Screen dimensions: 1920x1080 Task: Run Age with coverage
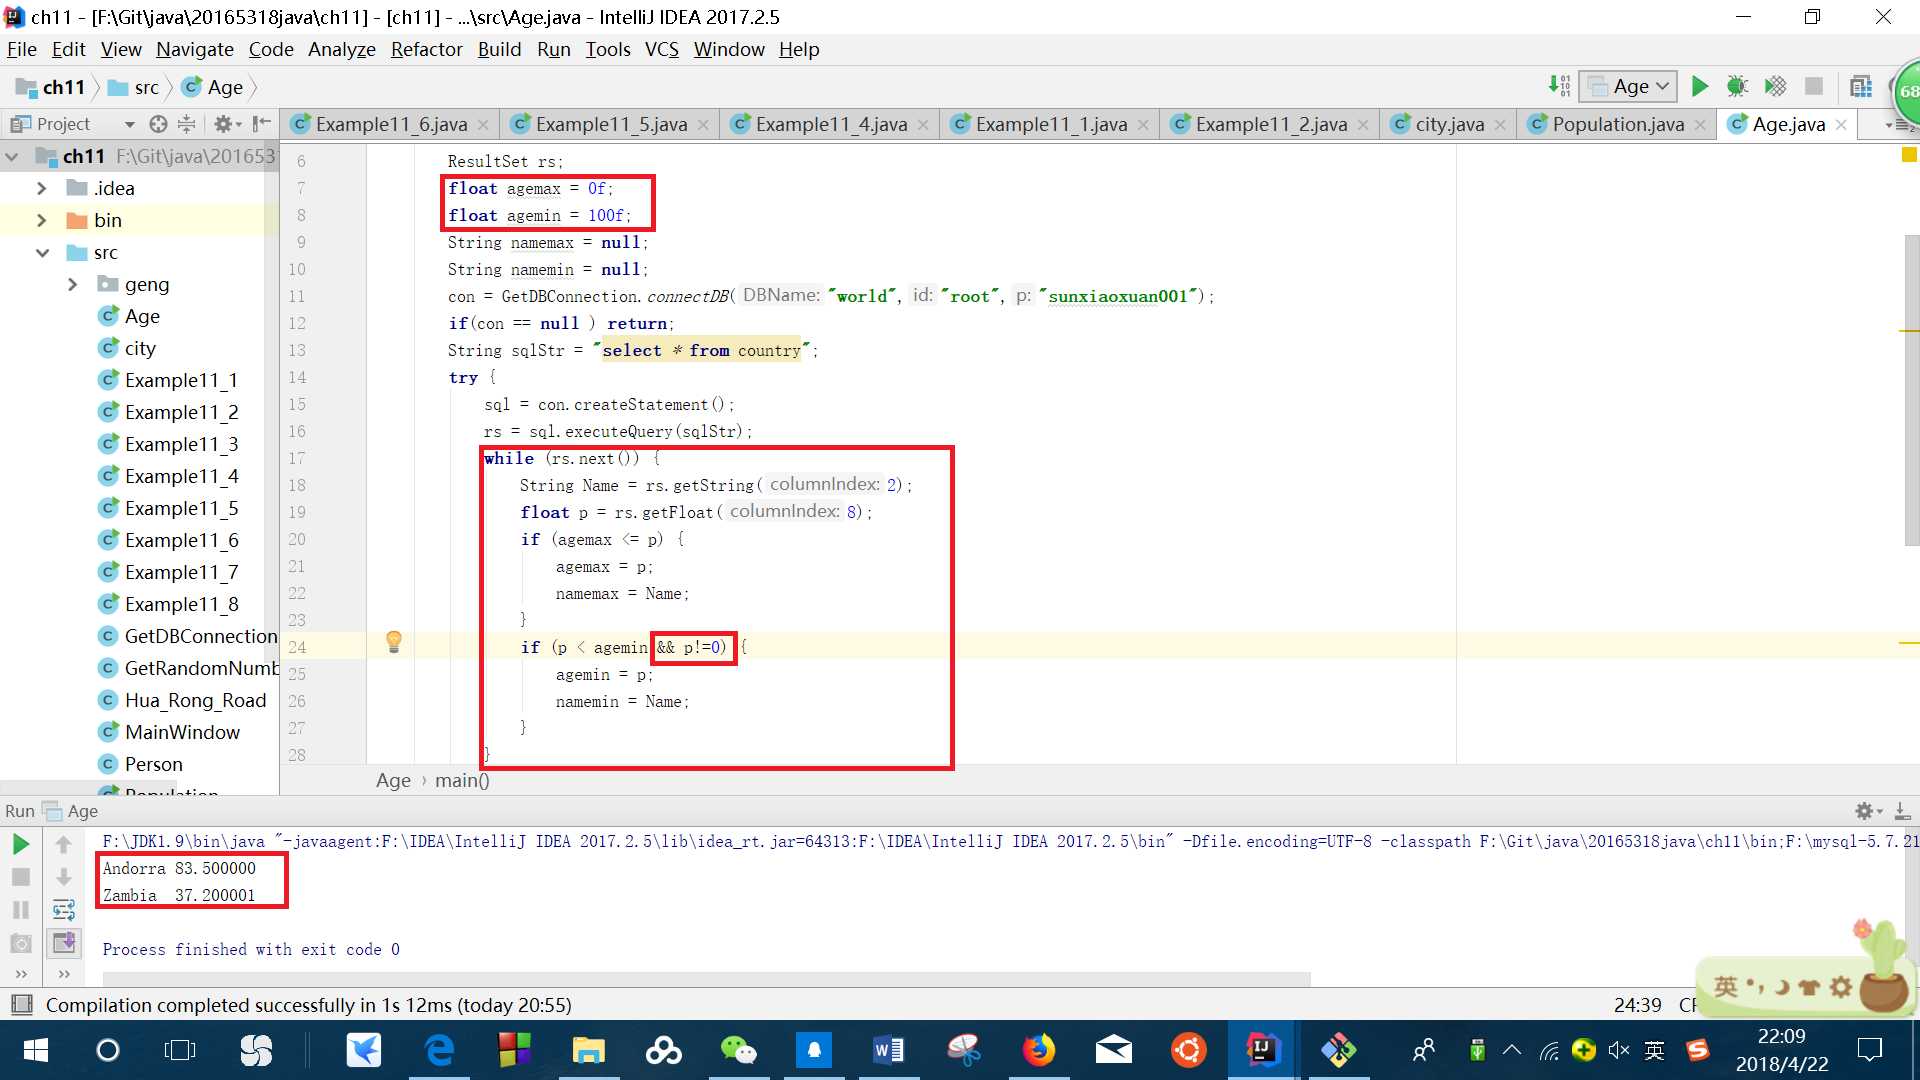tap(1775, 87)
